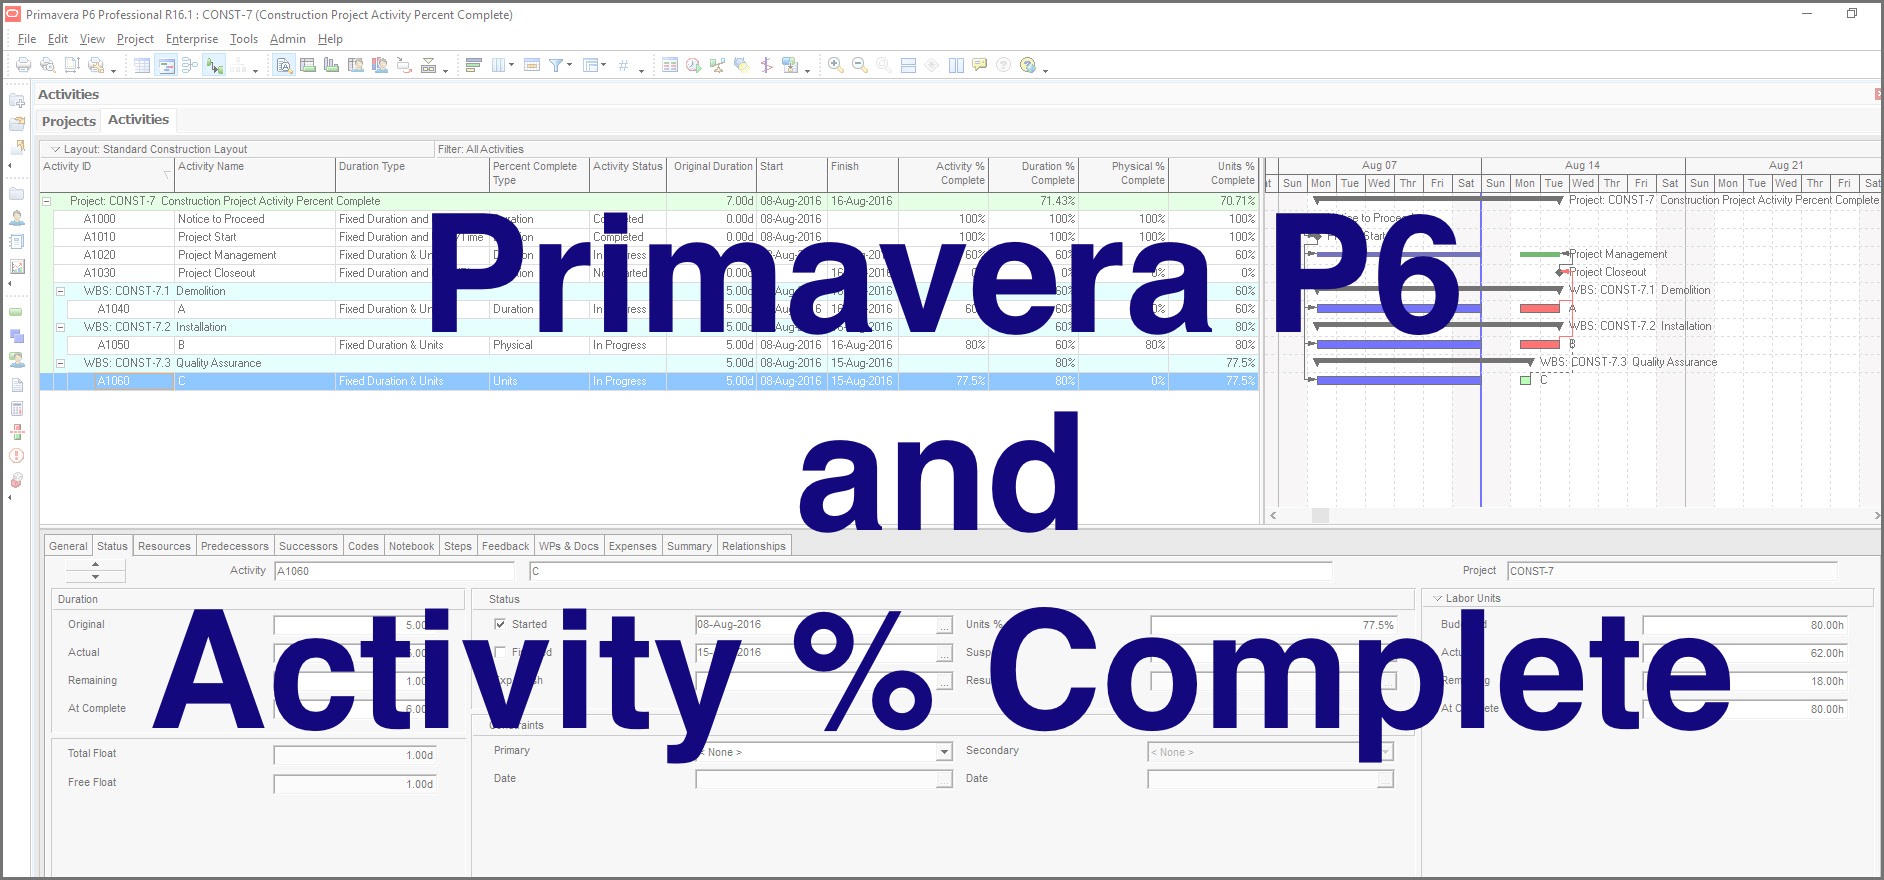
Task: Click the Activity Status column header
Action: click(x=628, y=174)
